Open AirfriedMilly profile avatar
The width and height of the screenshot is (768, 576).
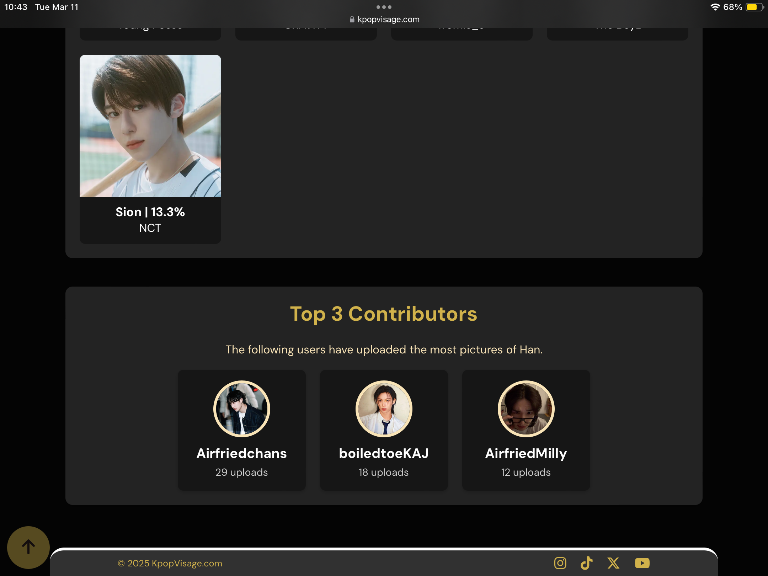[526, 408]
